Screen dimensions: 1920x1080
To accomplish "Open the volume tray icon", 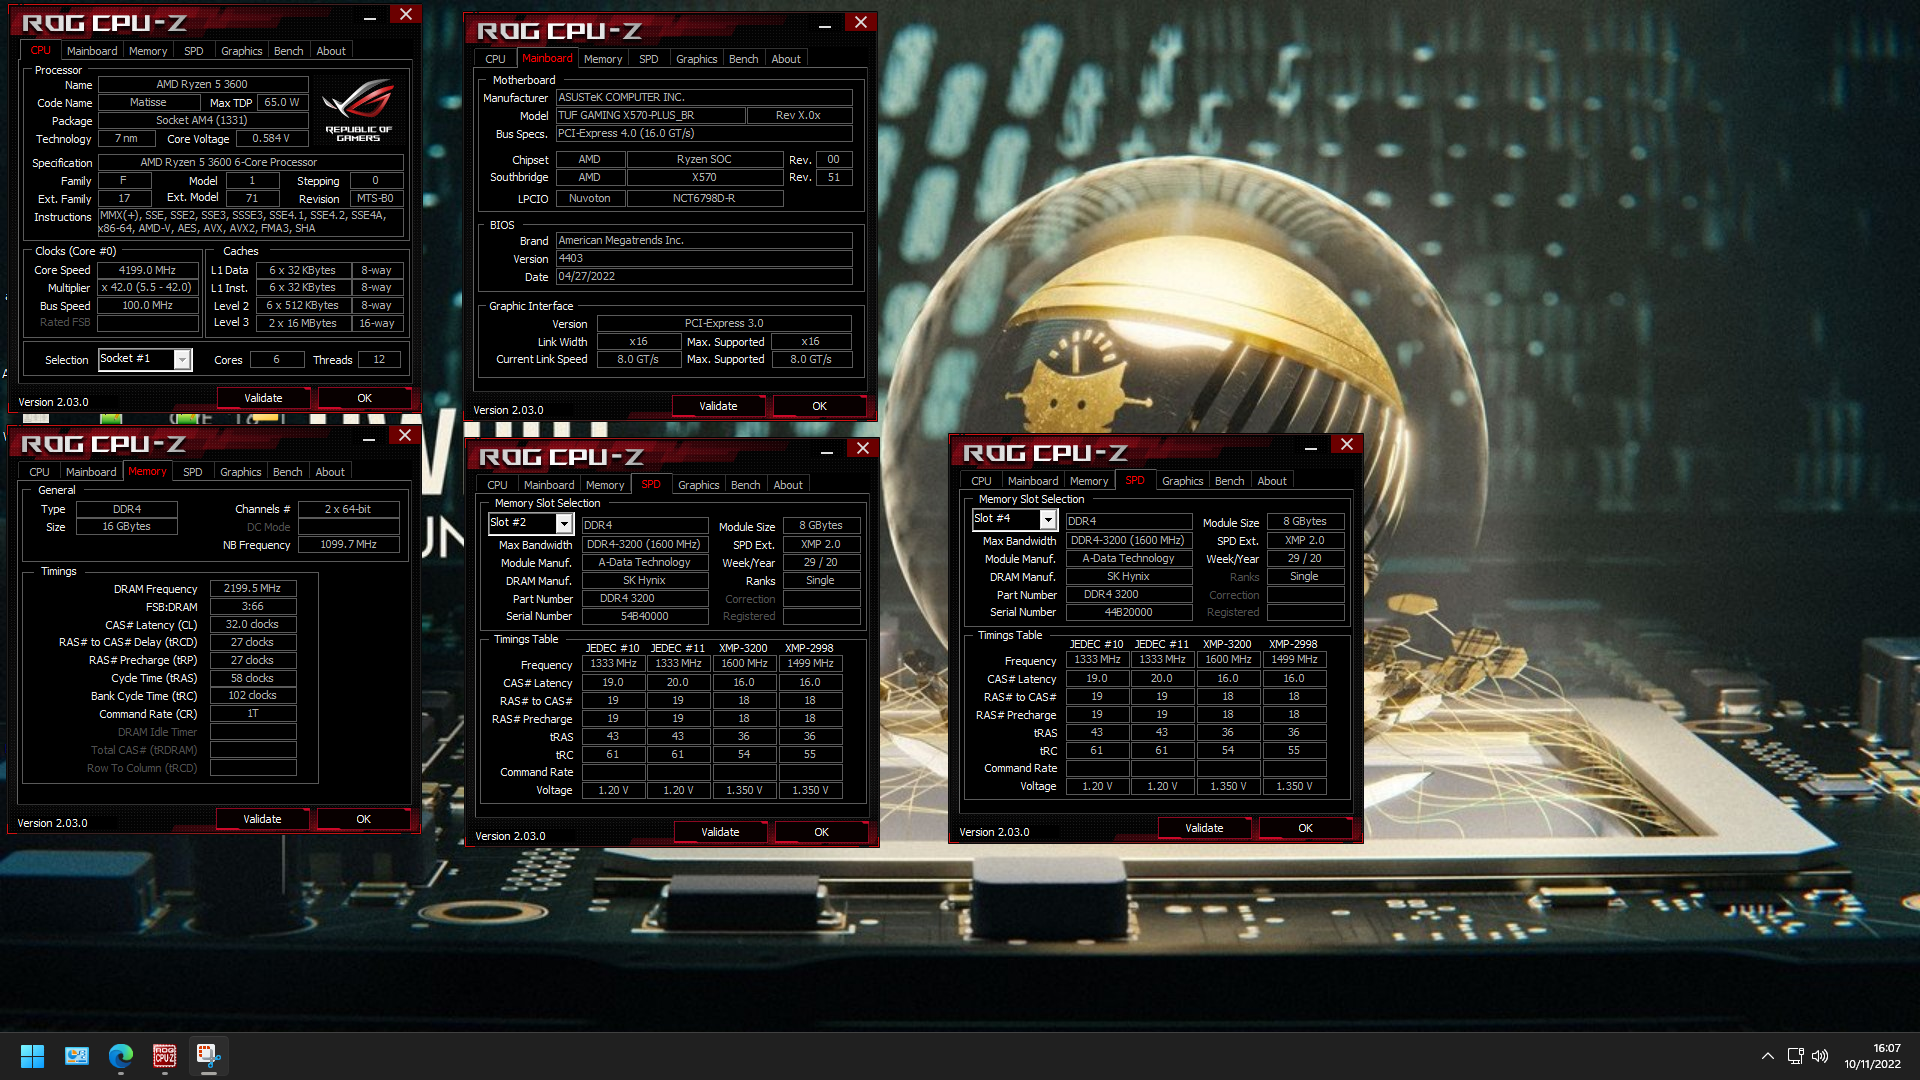I will (x=1820, y=1056).
